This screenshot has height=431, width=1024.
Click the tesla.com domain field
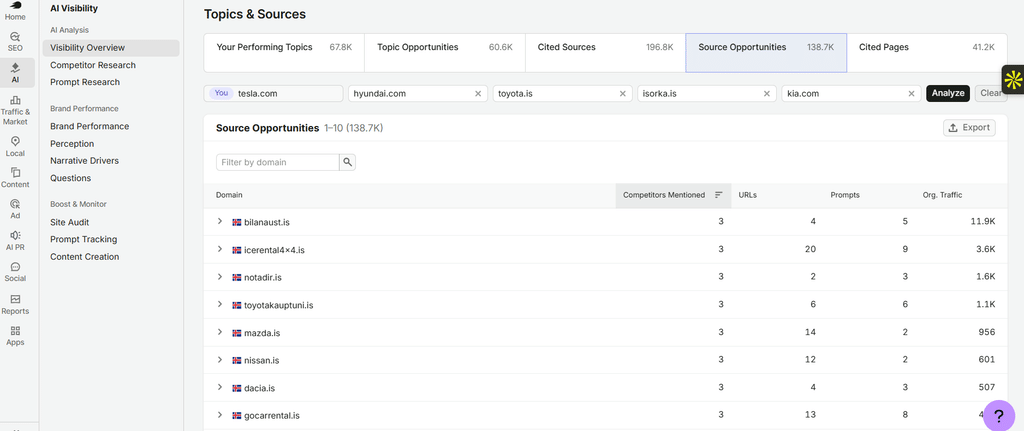coord(274,93)
